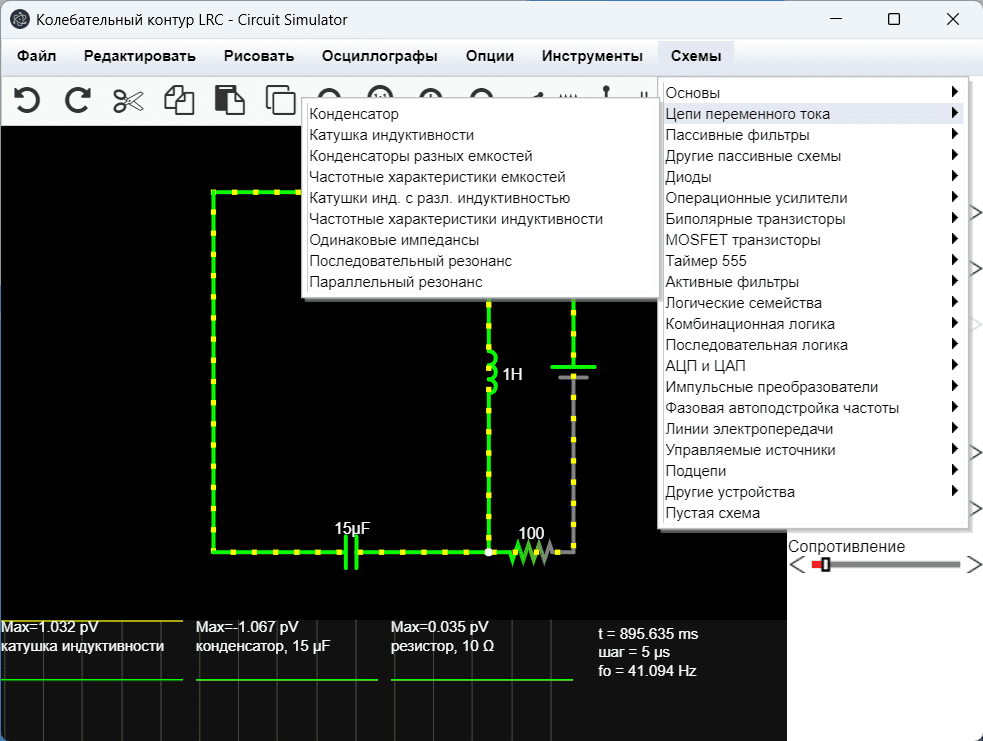Click the Copy toolbar icon
The width and height of the screenshot is (983, 741).
click(179, 100)
